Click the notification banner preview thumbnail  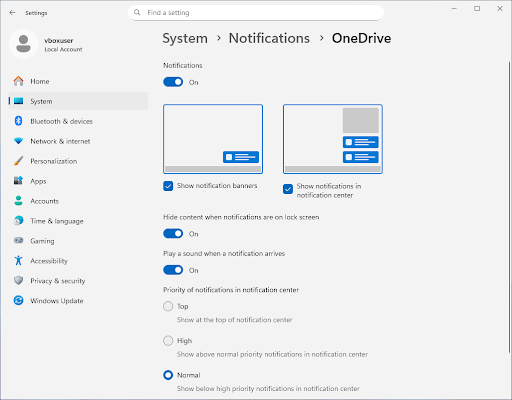click(213, 139)
